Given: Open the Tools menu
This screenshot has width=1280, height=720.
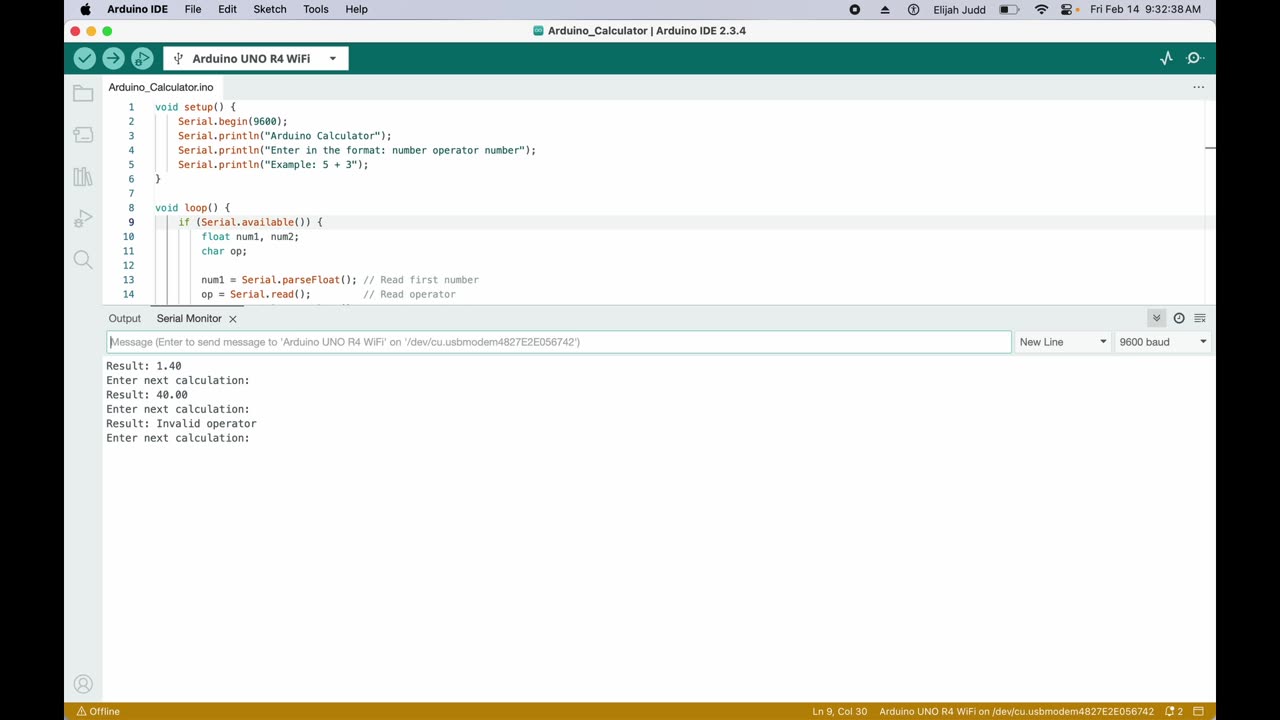Looking at the screenshot, I should point(316,9).
